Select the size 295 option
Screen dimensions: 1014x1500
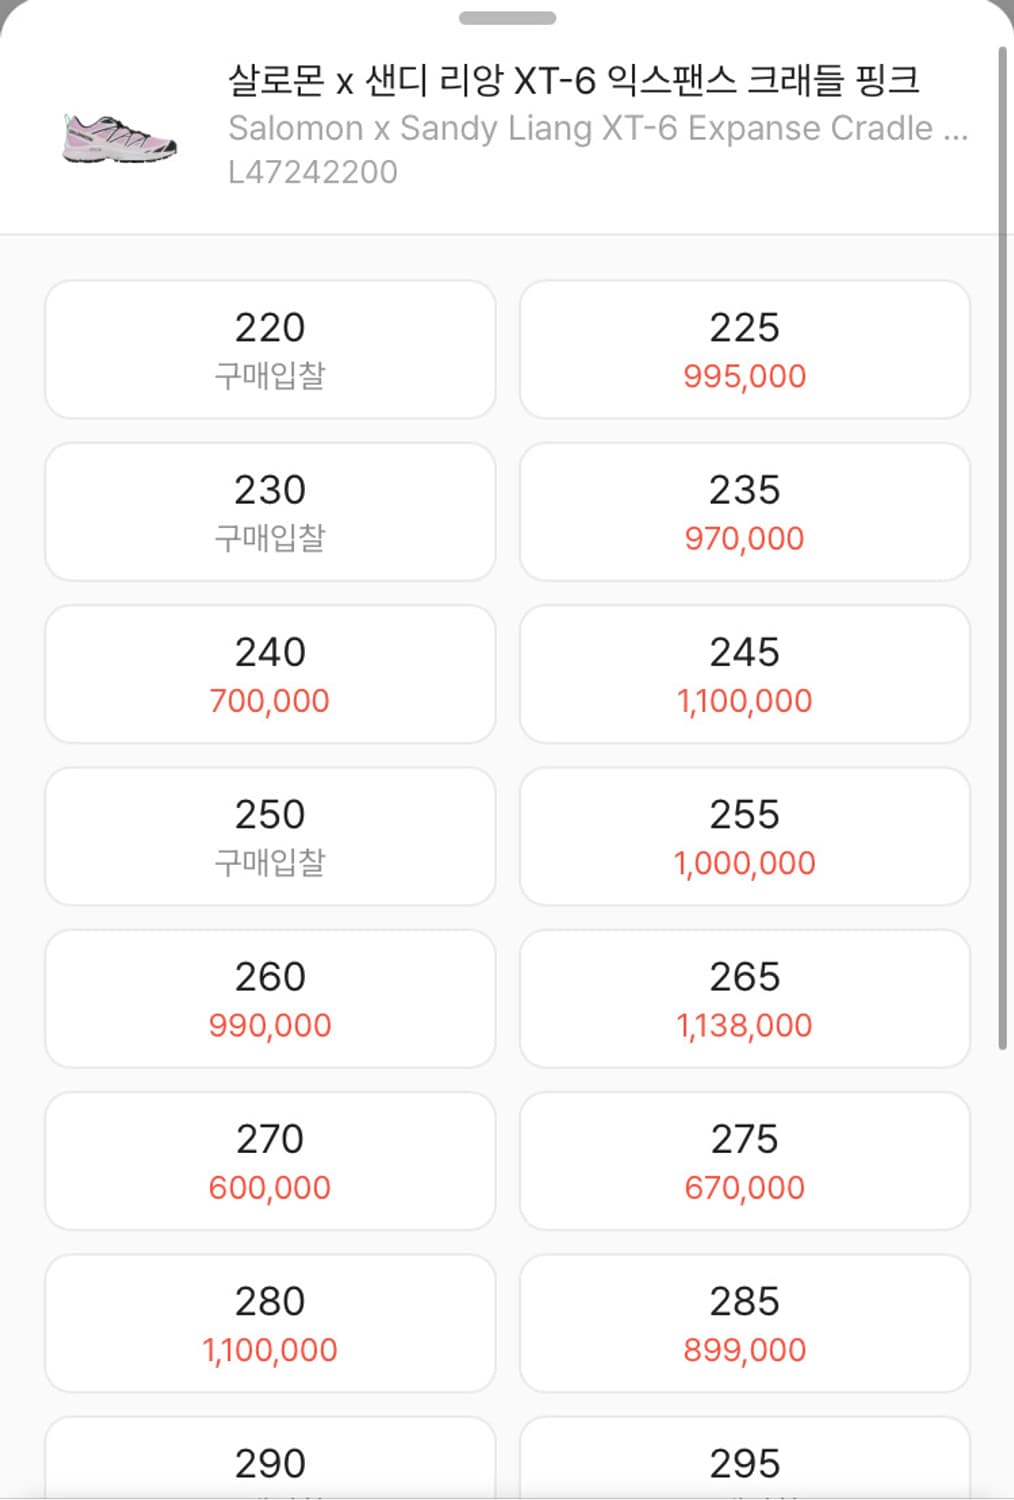[744, 1464]
